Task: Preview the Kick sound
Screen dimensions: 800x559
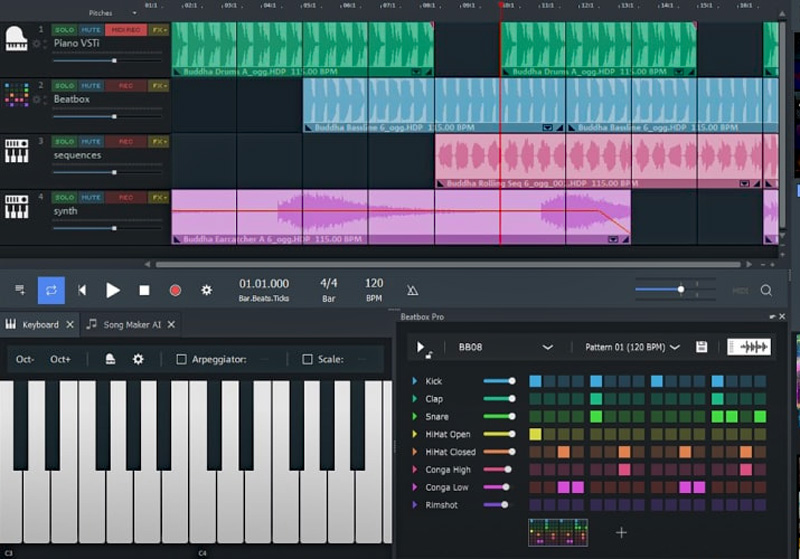Action: 414,381
